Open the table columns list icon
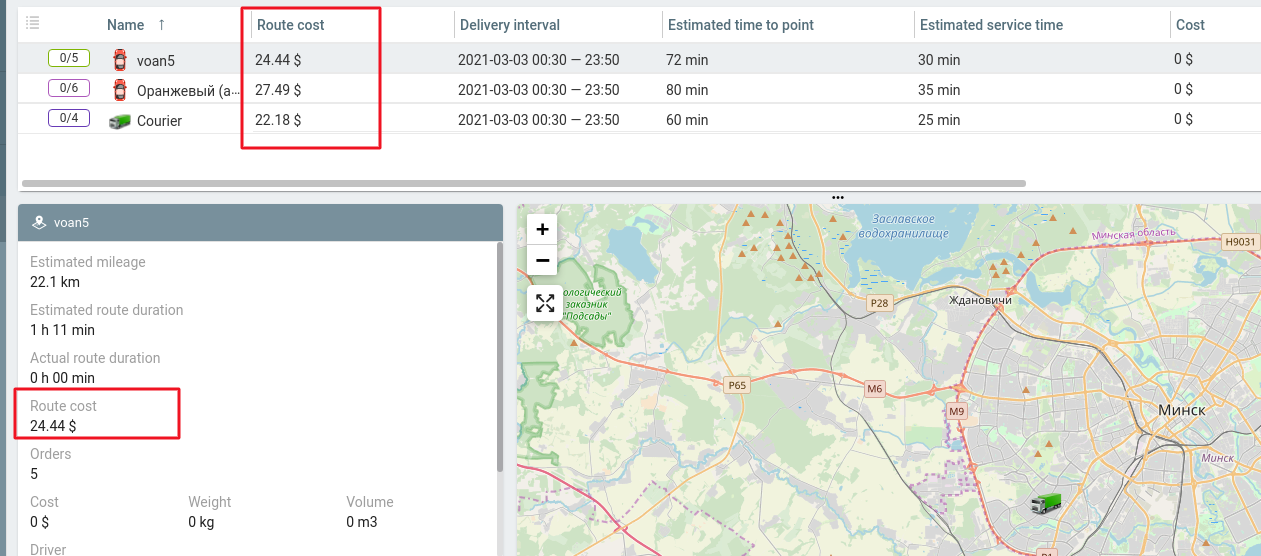 32,23
